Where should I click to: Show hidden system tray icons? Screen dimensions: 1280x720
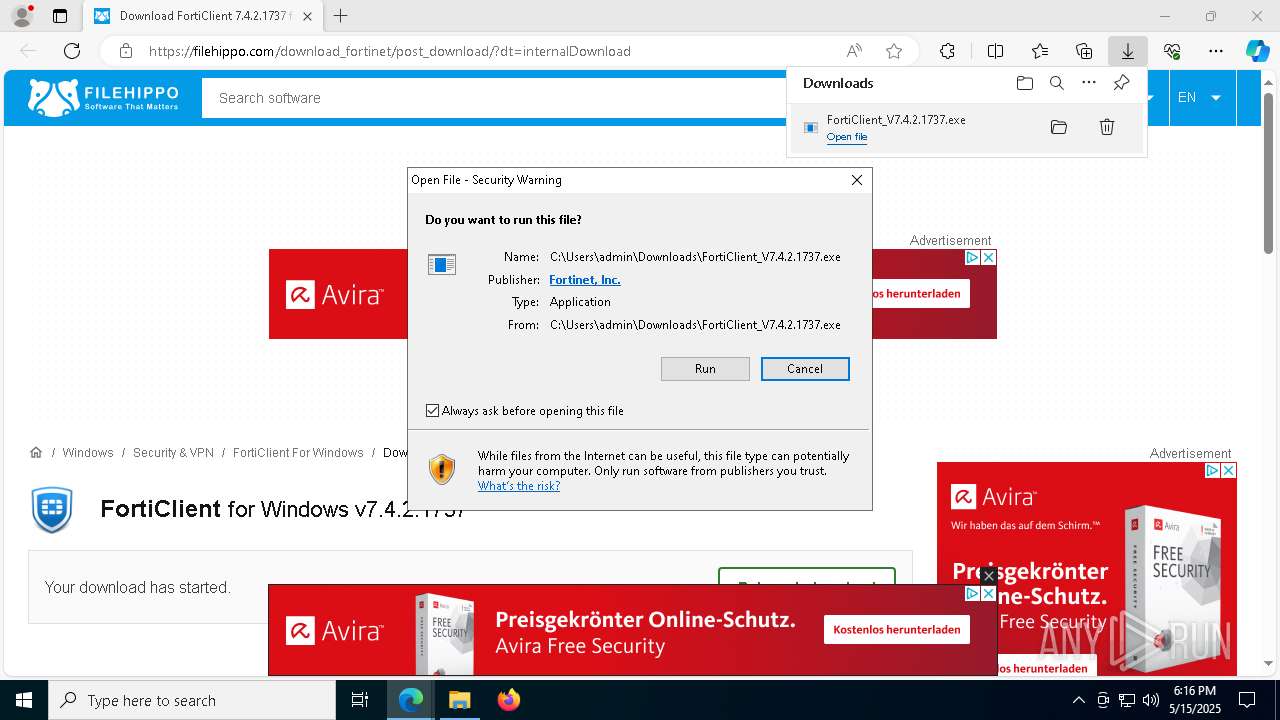pyautogui.click(x=1078, y=700)
